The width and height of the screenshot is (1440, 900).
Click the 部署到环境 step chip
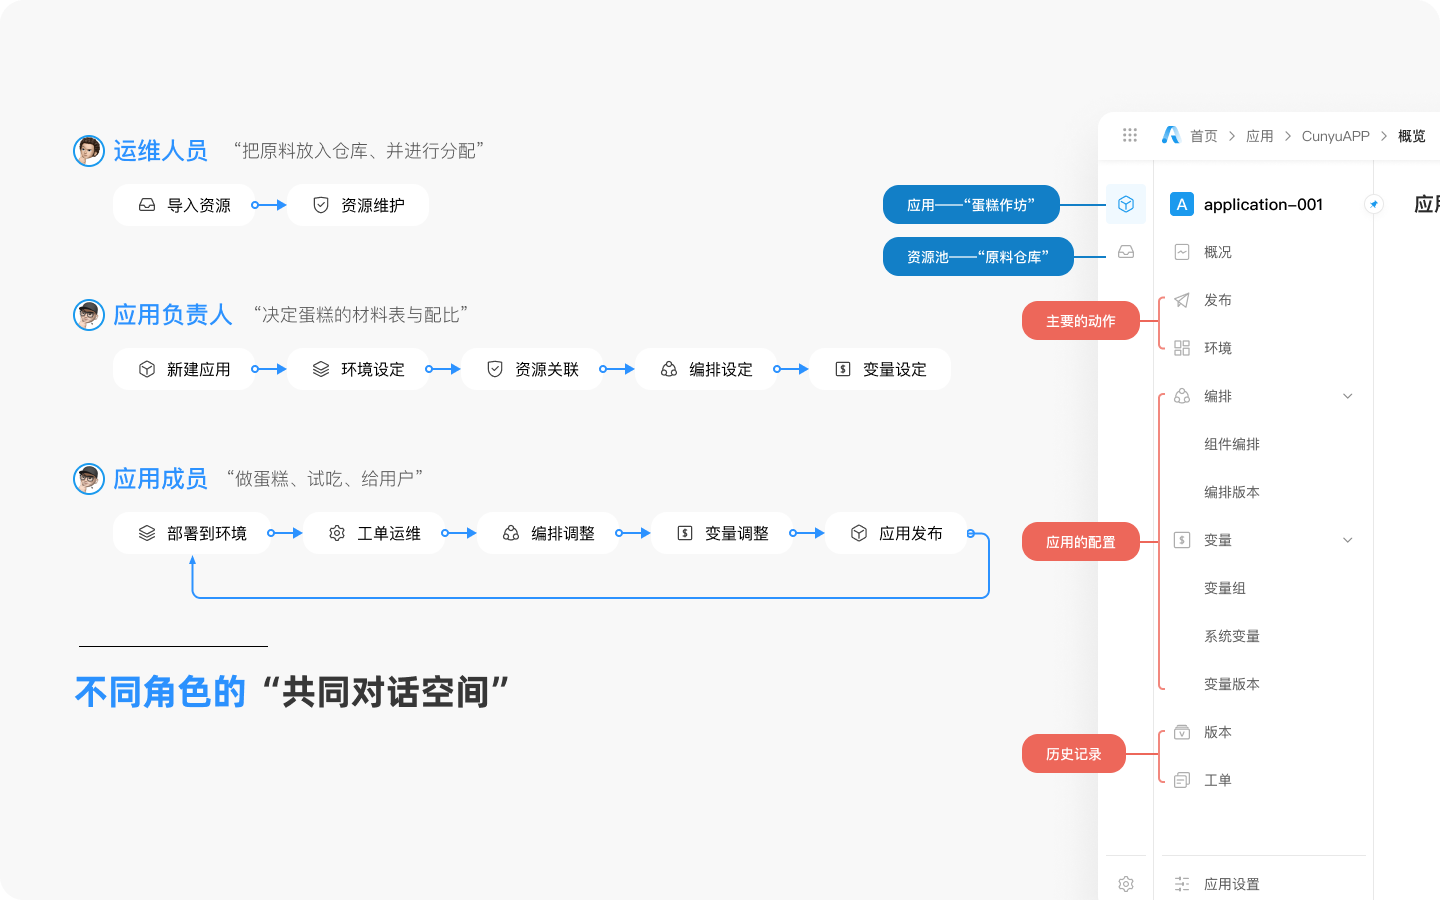point(192,533)
